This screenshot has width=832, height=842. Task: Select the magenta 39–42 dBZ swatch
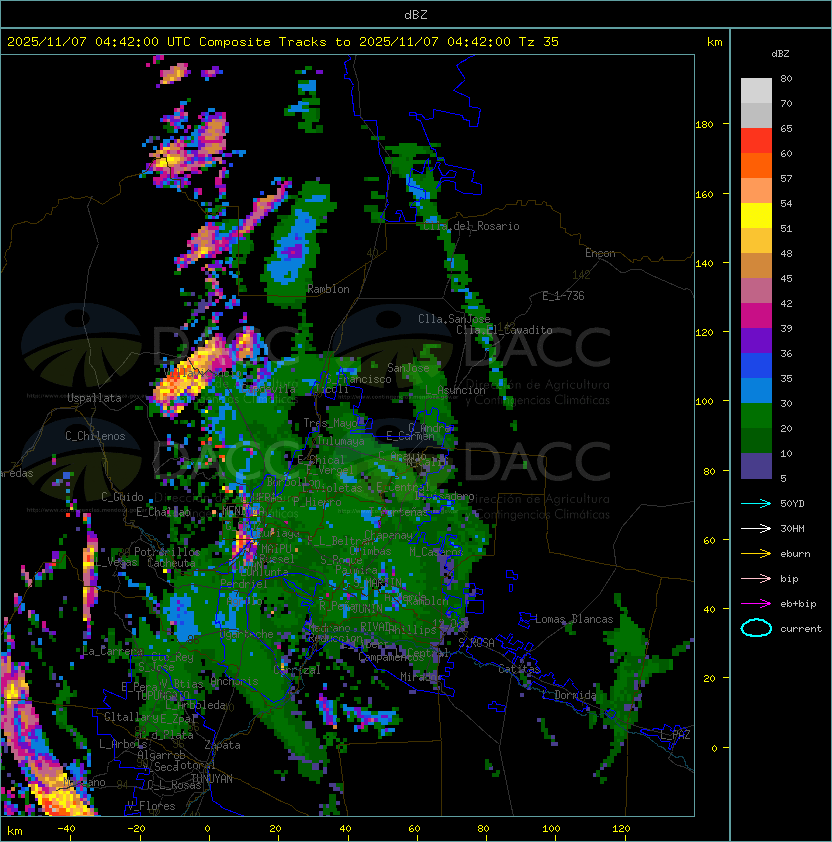756,315
